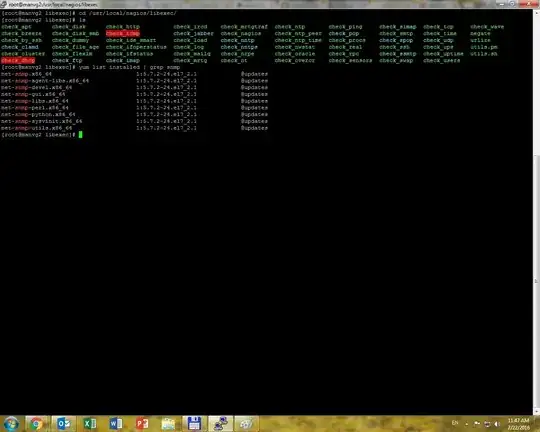
Task: Click the check_oracle file name
Action: point(295,54)
